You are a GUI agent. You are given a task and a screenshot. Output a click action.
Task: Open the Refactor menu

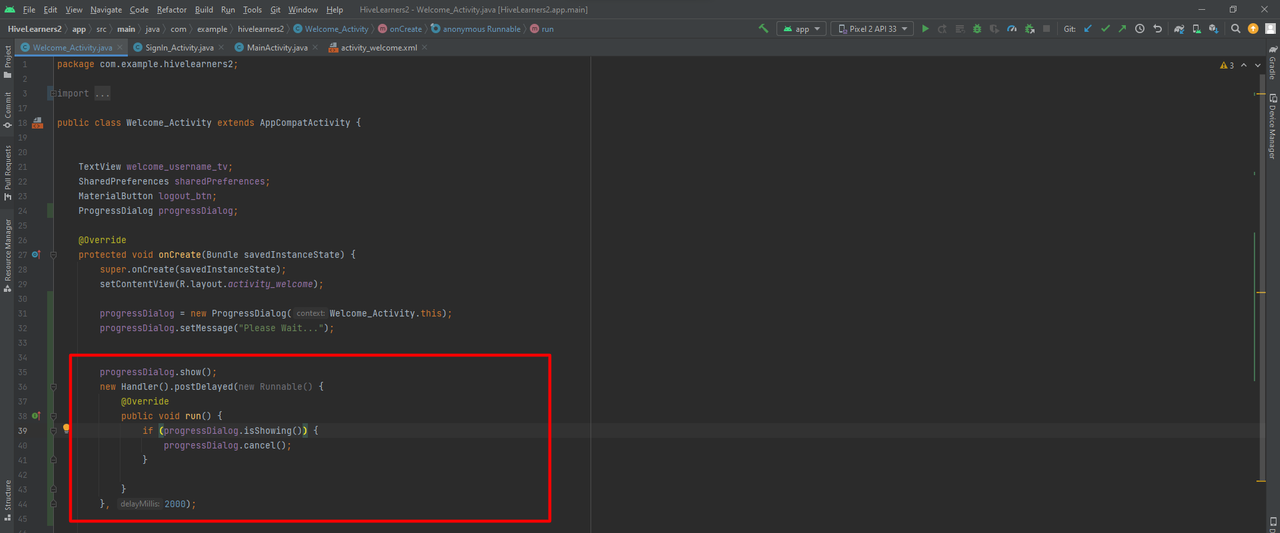point(172,9)
